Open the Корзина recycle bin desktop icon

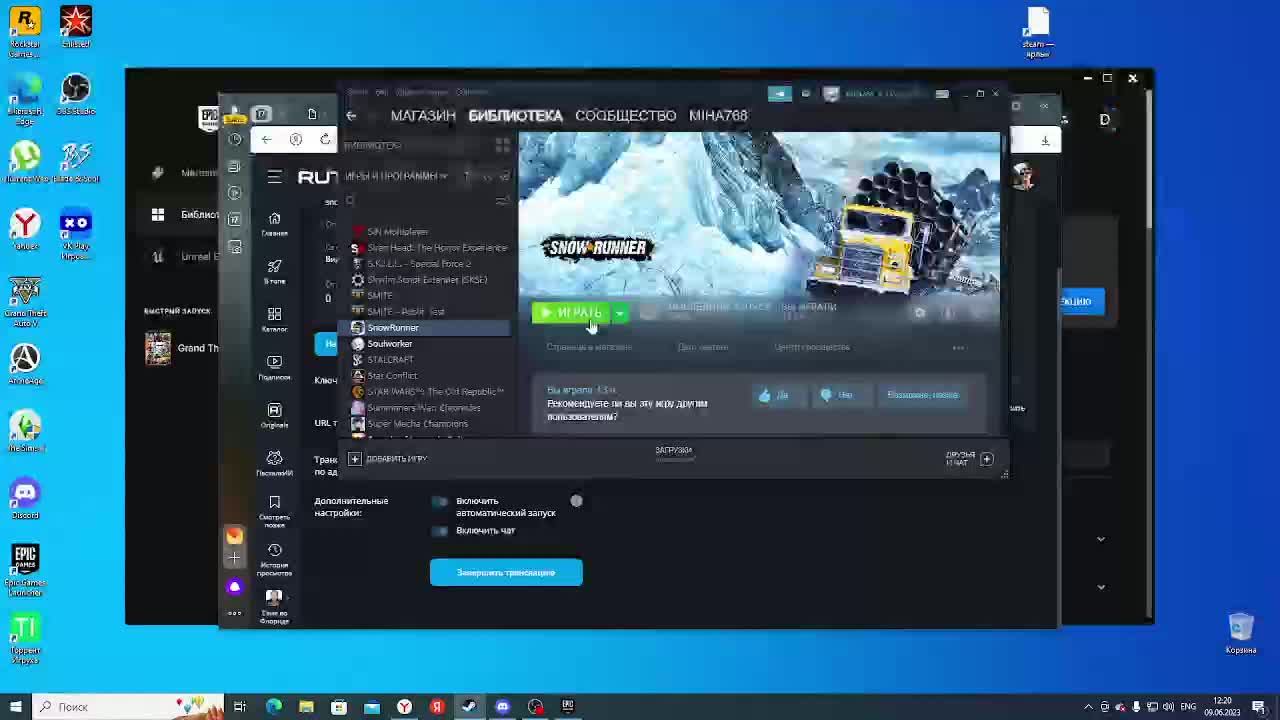point(1241,634)
